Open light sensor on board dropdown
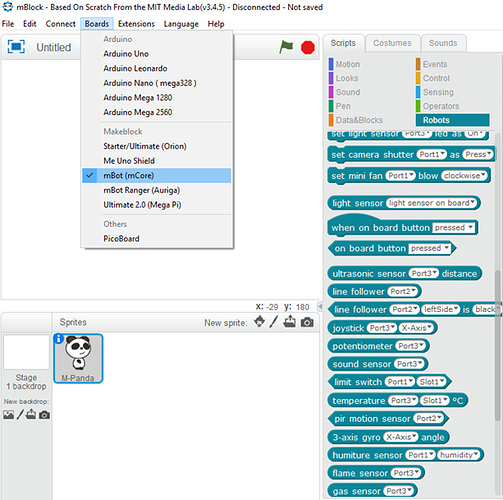The height and width of the screenshot is (500, 503). click(432, 203)
